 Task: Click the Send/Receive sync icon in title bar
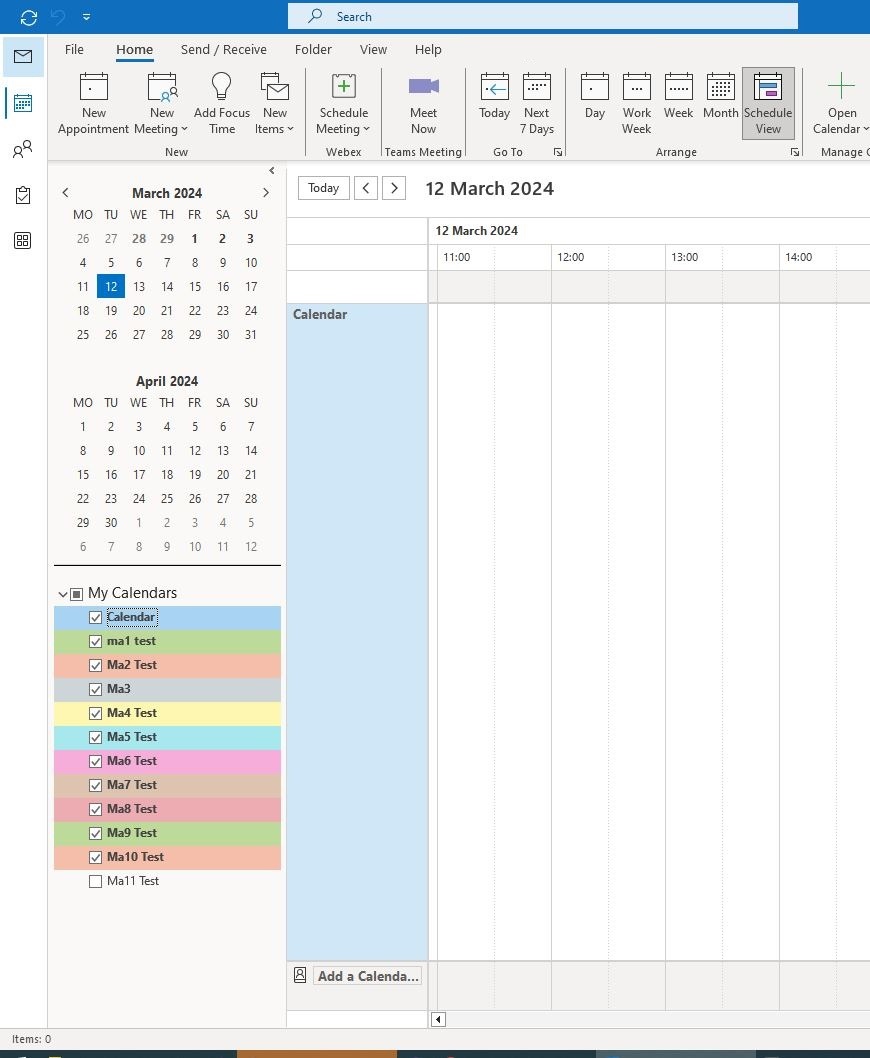coord(28,17)
